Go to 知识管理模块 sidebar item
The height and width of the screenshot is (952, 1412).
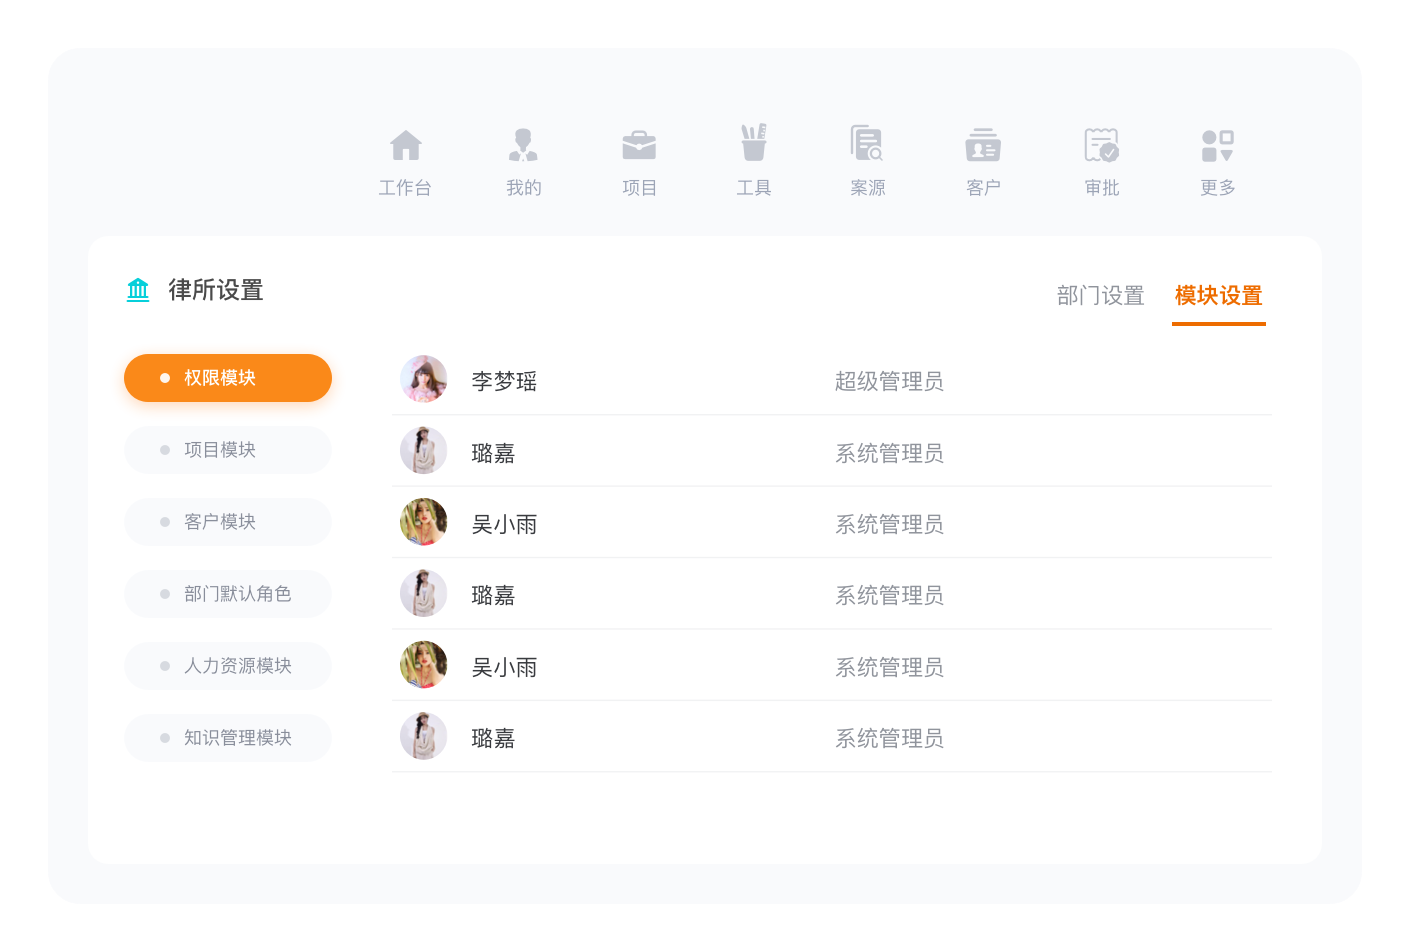(228, 738)
